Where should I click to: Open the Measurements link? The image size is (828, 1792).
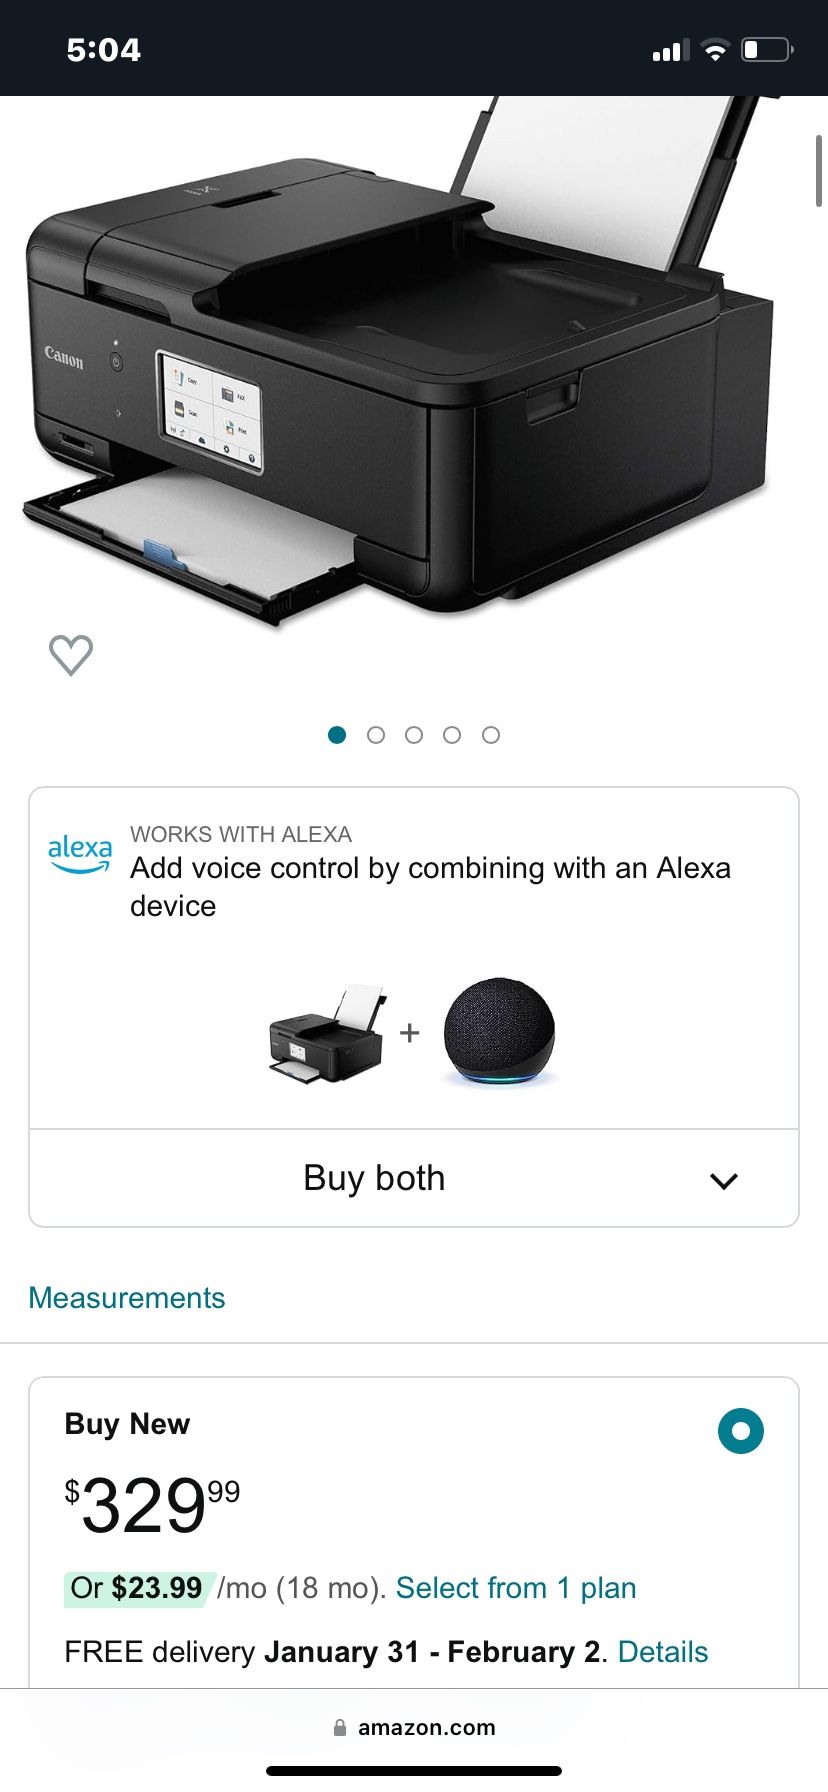click(127, 1297)
